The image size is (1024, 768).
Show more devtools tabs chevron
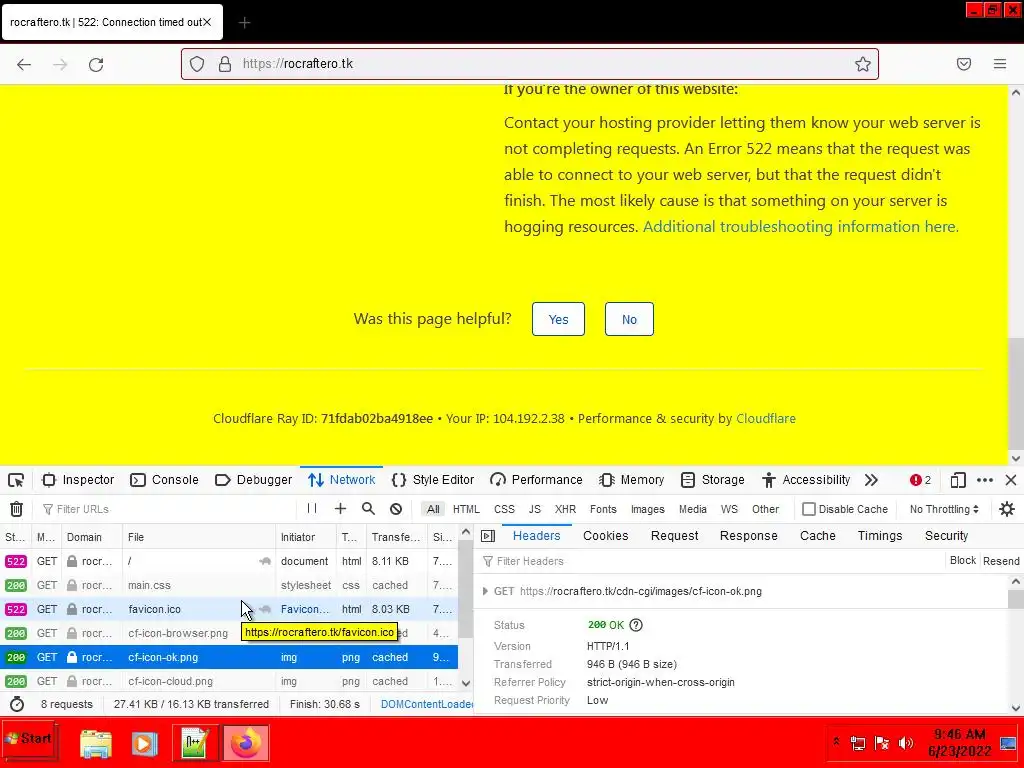[x=871, y=480]
